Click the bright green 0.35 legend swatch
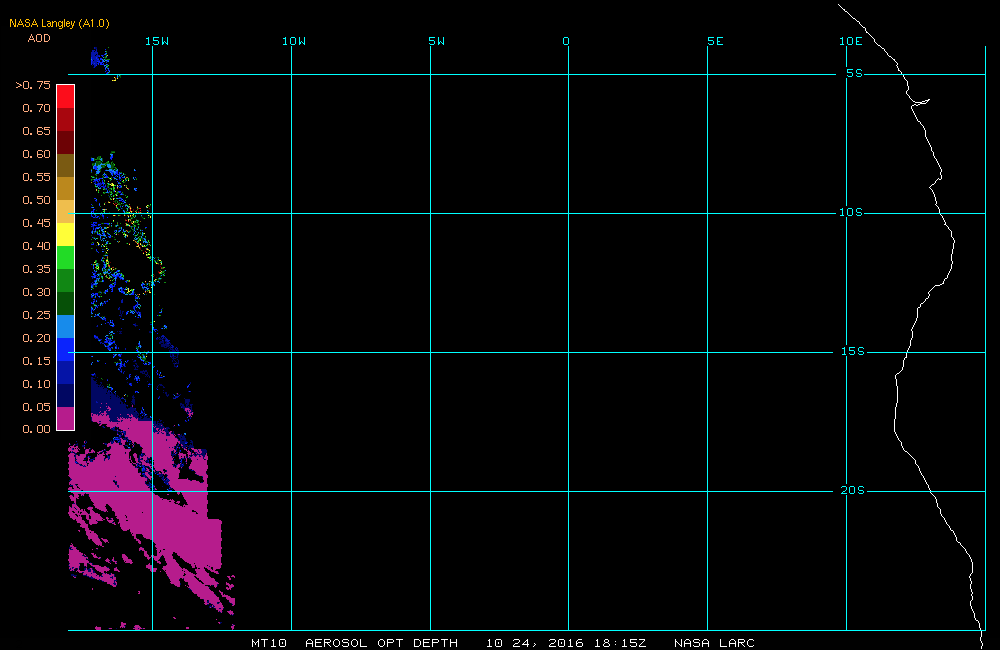The height and width of the screenshot is (650, 1000). 66,257
